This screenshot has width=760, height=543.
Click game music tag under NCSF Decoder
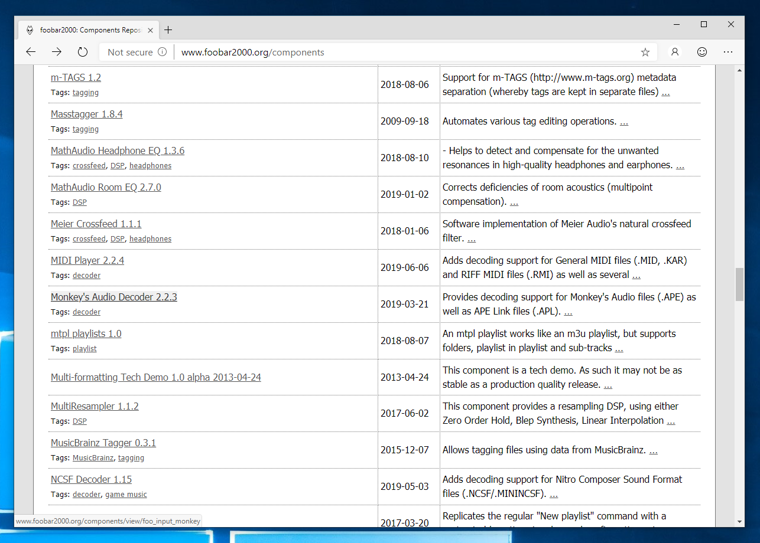(x=126, y=495)
